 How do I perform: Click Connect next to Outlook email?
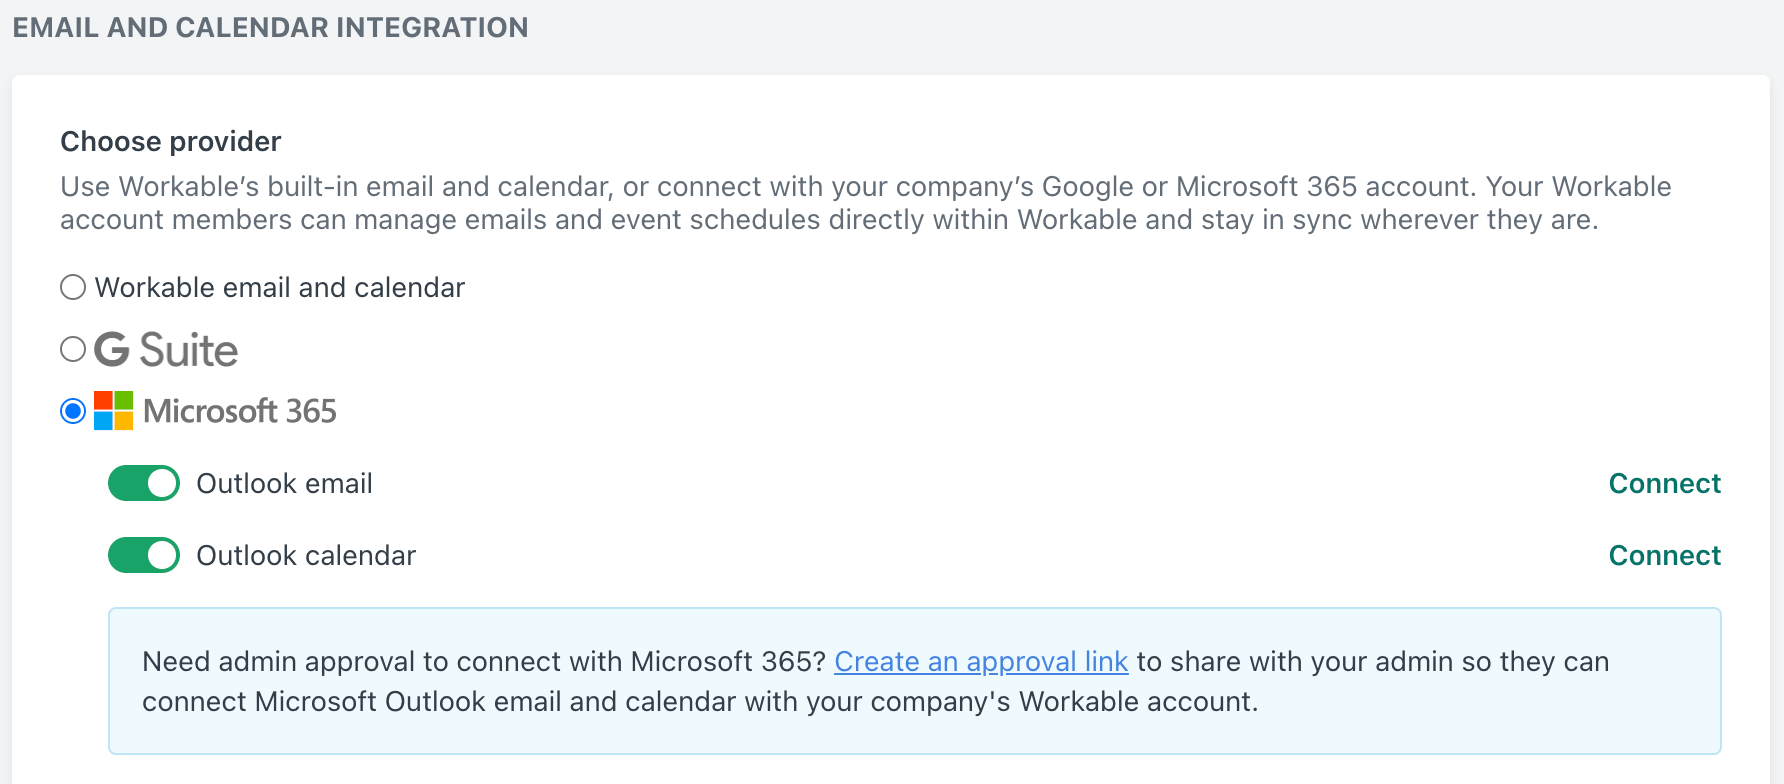1665,483
